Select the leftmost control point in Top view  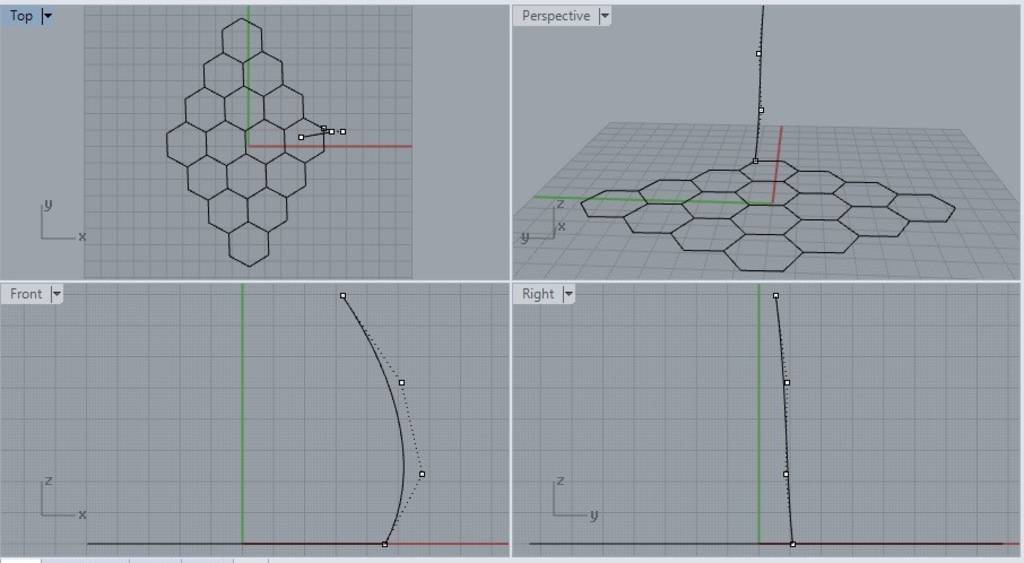click(300, 137)
